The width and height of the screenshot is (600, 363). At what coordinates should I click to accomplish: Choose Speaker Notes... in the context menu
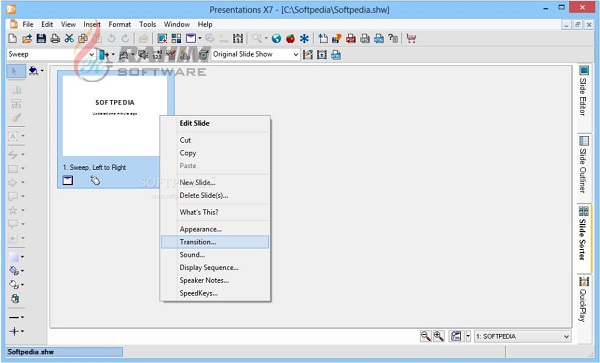215,280
